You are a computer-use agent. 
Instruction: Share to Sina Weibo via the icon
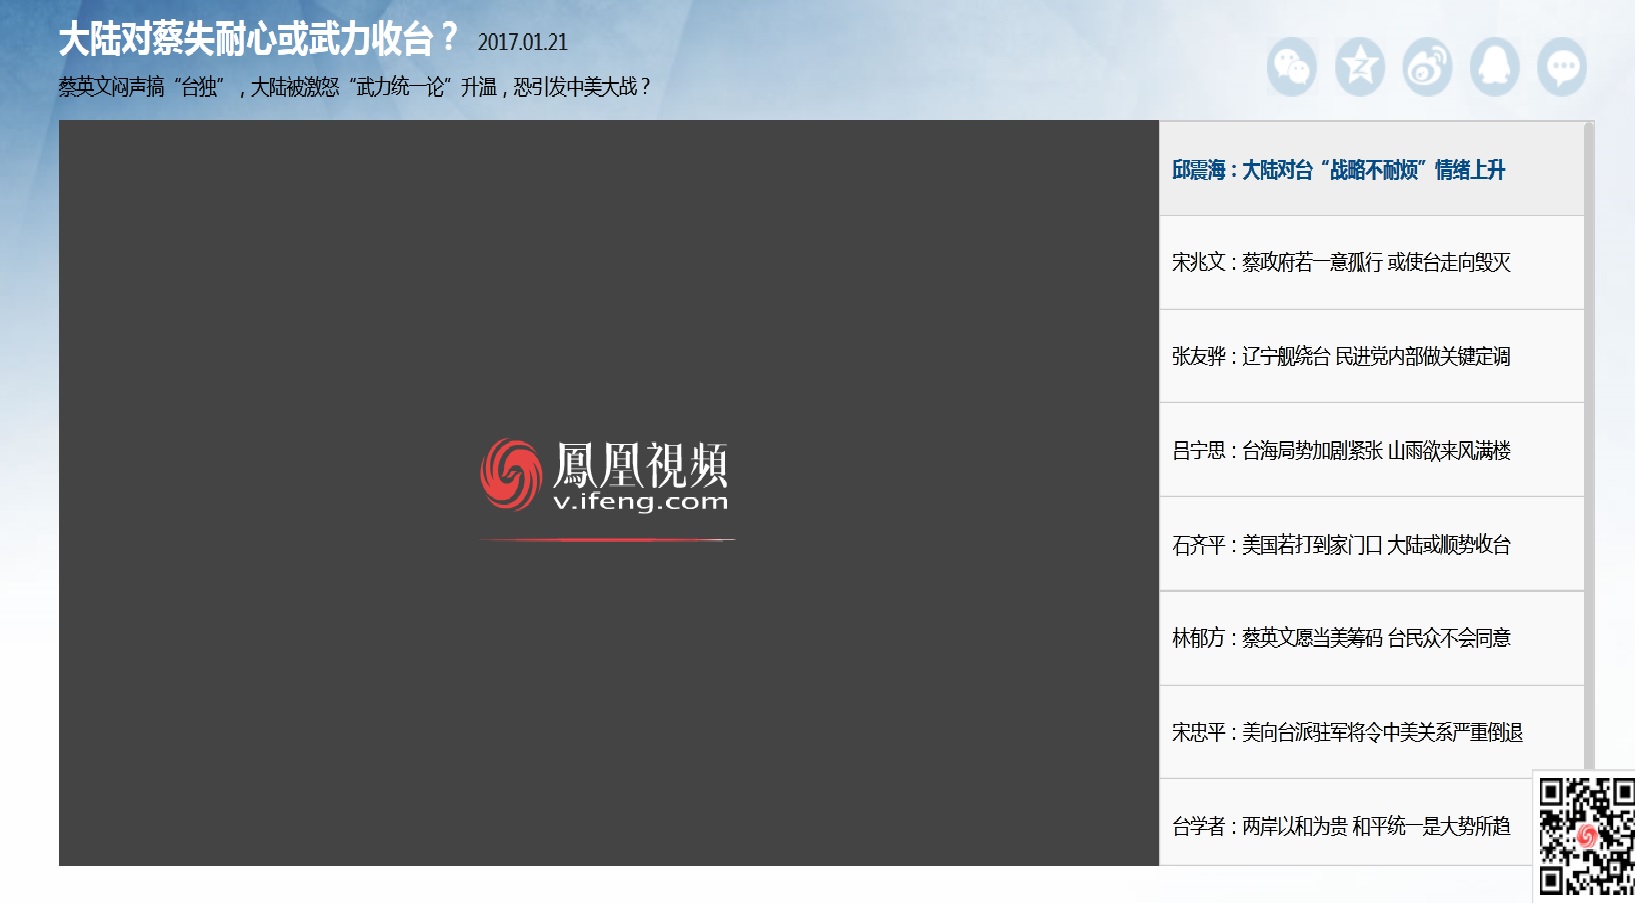click(x=1427, y=67)
